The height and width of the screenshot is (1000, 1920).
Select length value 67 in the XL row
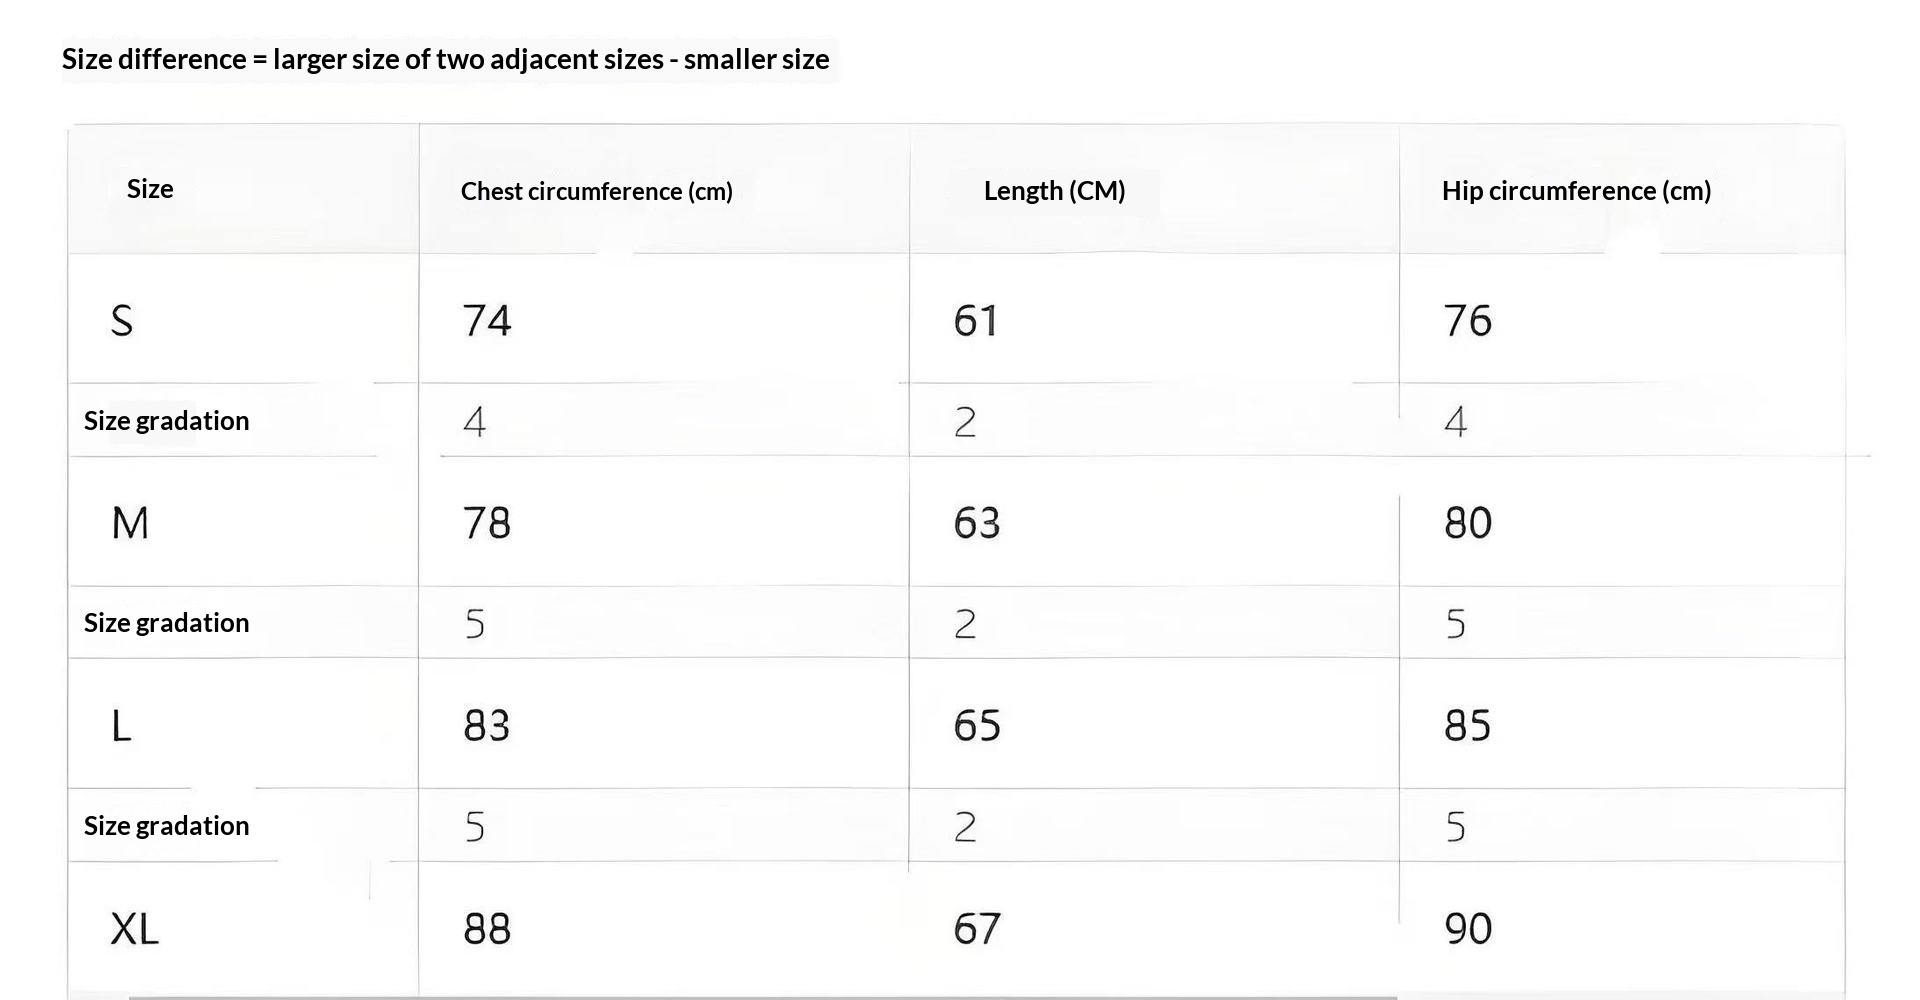click(x=977, y=929)
